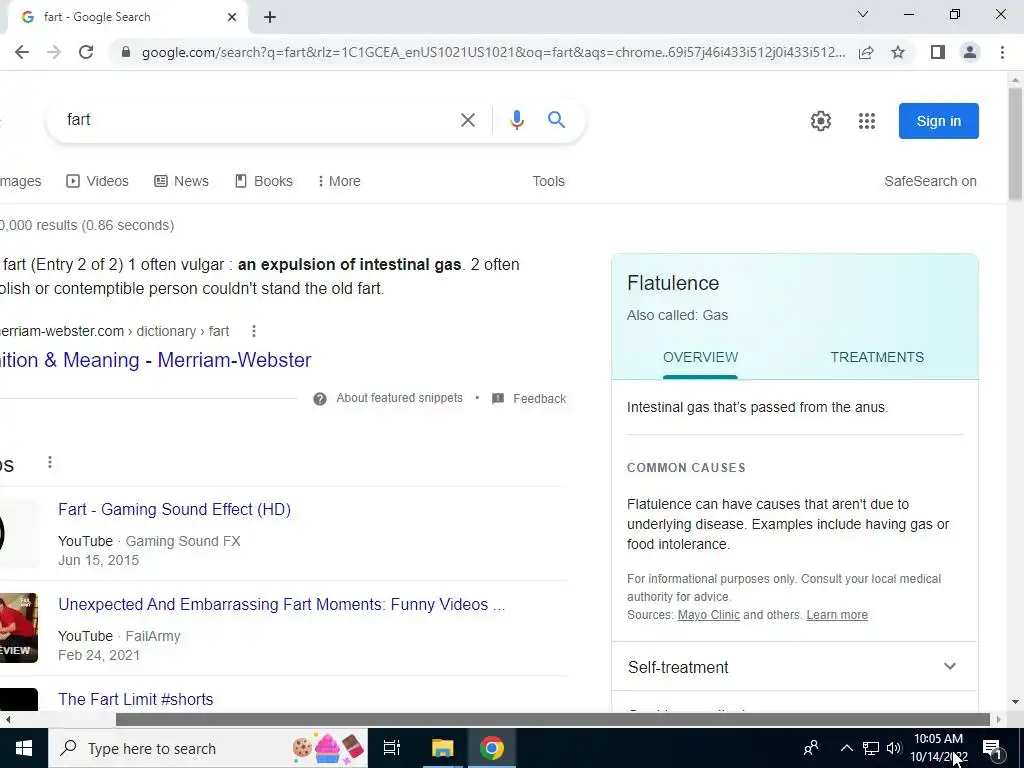Screen dimensions: 1024x768
Task: Switch to Videos results
Action: pos(97,181)
